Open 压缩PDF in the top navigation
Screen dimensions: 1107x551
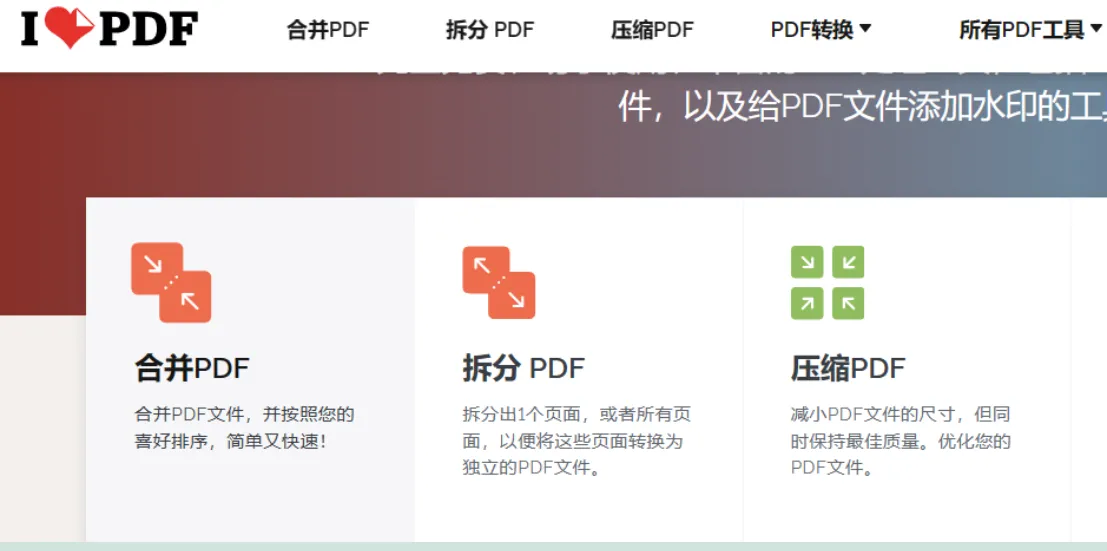pos(652,30)
